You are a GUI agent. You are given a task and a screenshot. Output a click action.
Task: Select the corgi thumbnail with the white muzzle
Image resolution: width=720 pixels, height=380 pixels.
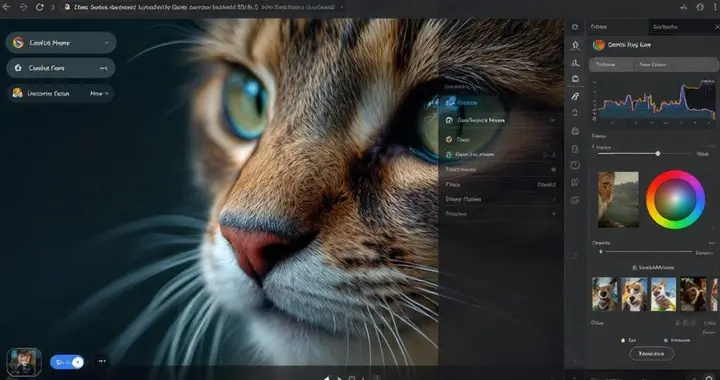pyautogui.click(x=634, y=294)
